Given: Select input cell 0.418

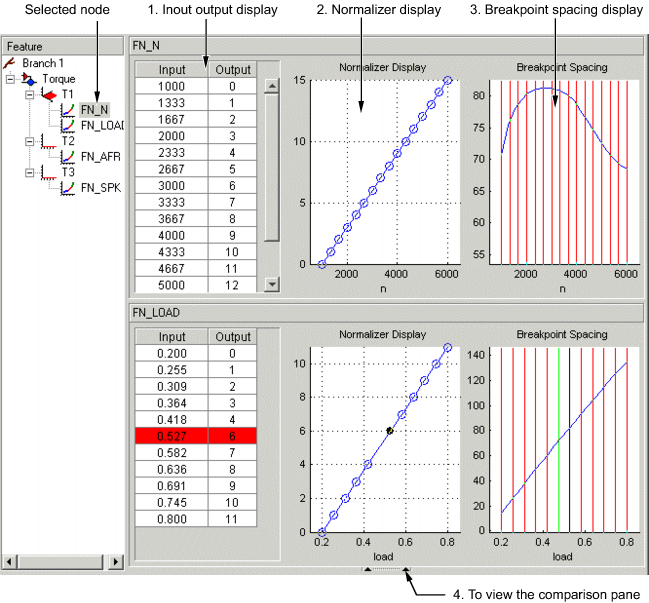Looking at the screenshot, I should (x=171, y=419).
